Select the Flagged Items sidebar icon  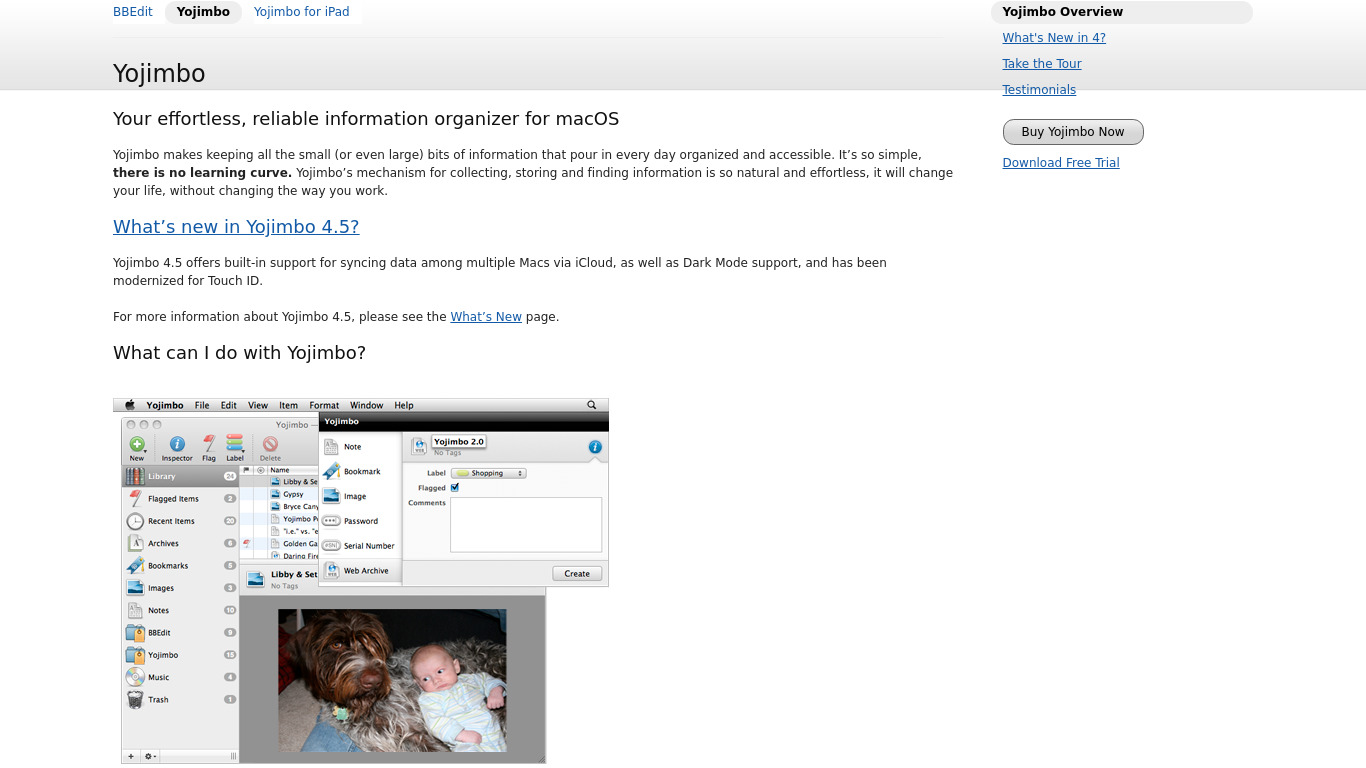(135, 498)
